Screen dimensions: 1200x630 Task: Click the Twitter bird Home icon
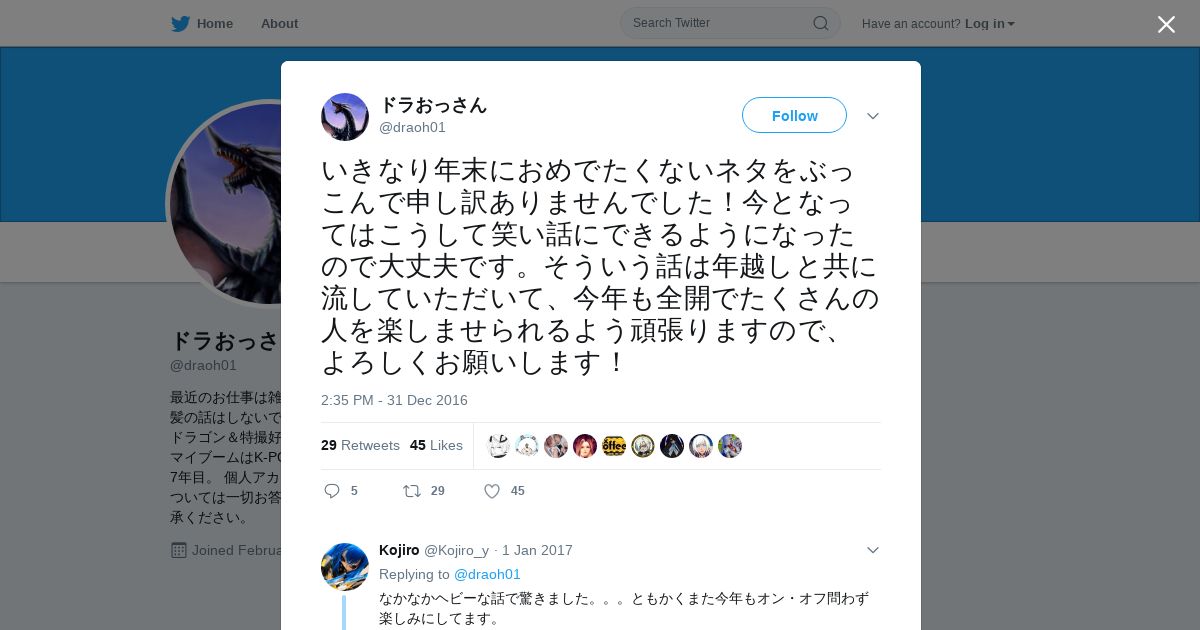pos(180,23)
